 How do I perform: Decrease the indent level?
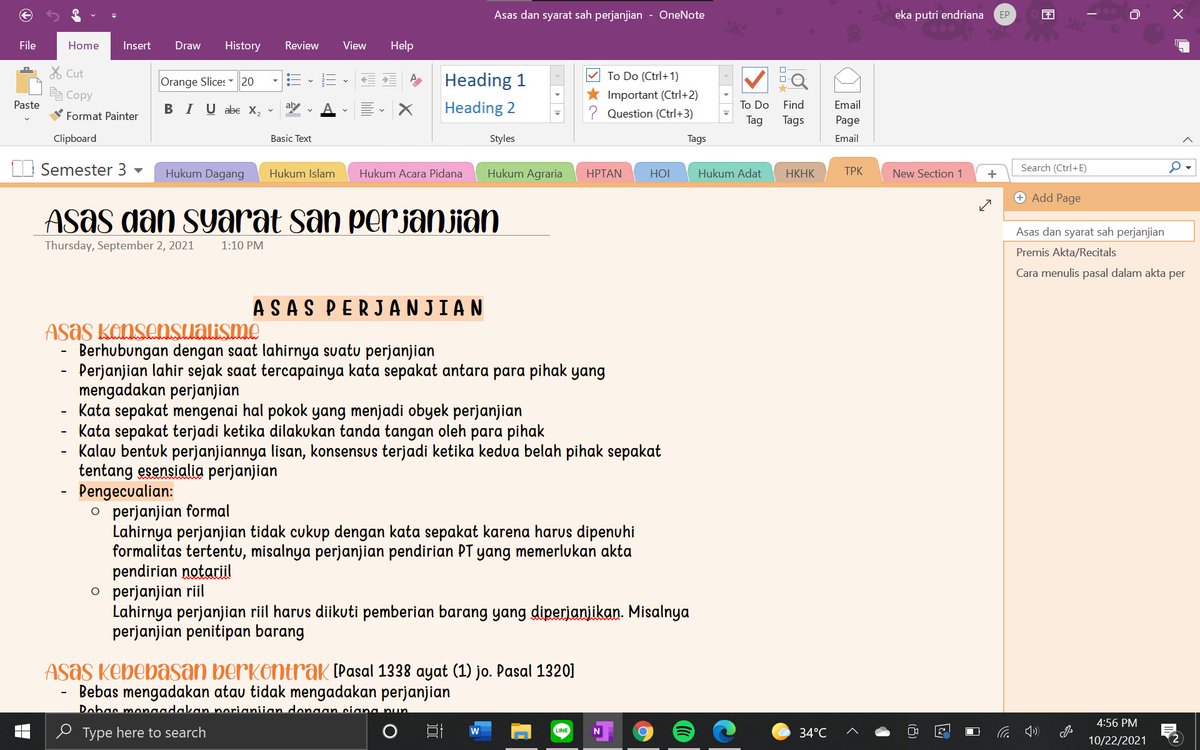[x=367, y=81]
